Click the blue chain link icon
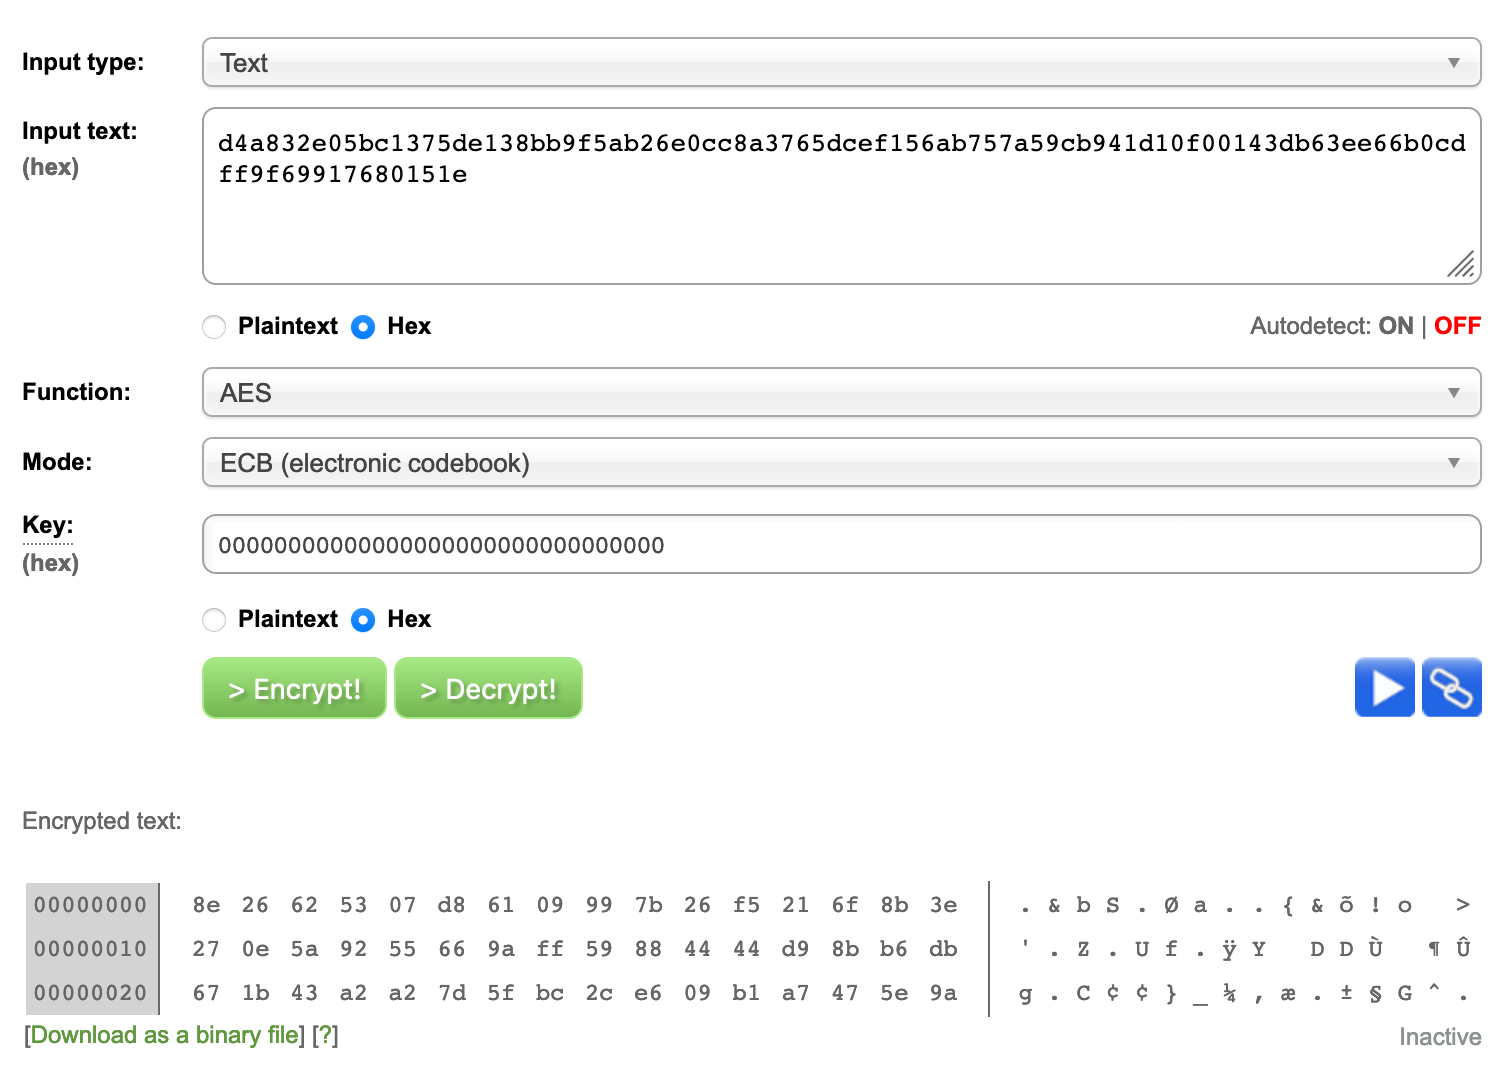Screen dimensions: 1500x1076 pos(1451,688)
